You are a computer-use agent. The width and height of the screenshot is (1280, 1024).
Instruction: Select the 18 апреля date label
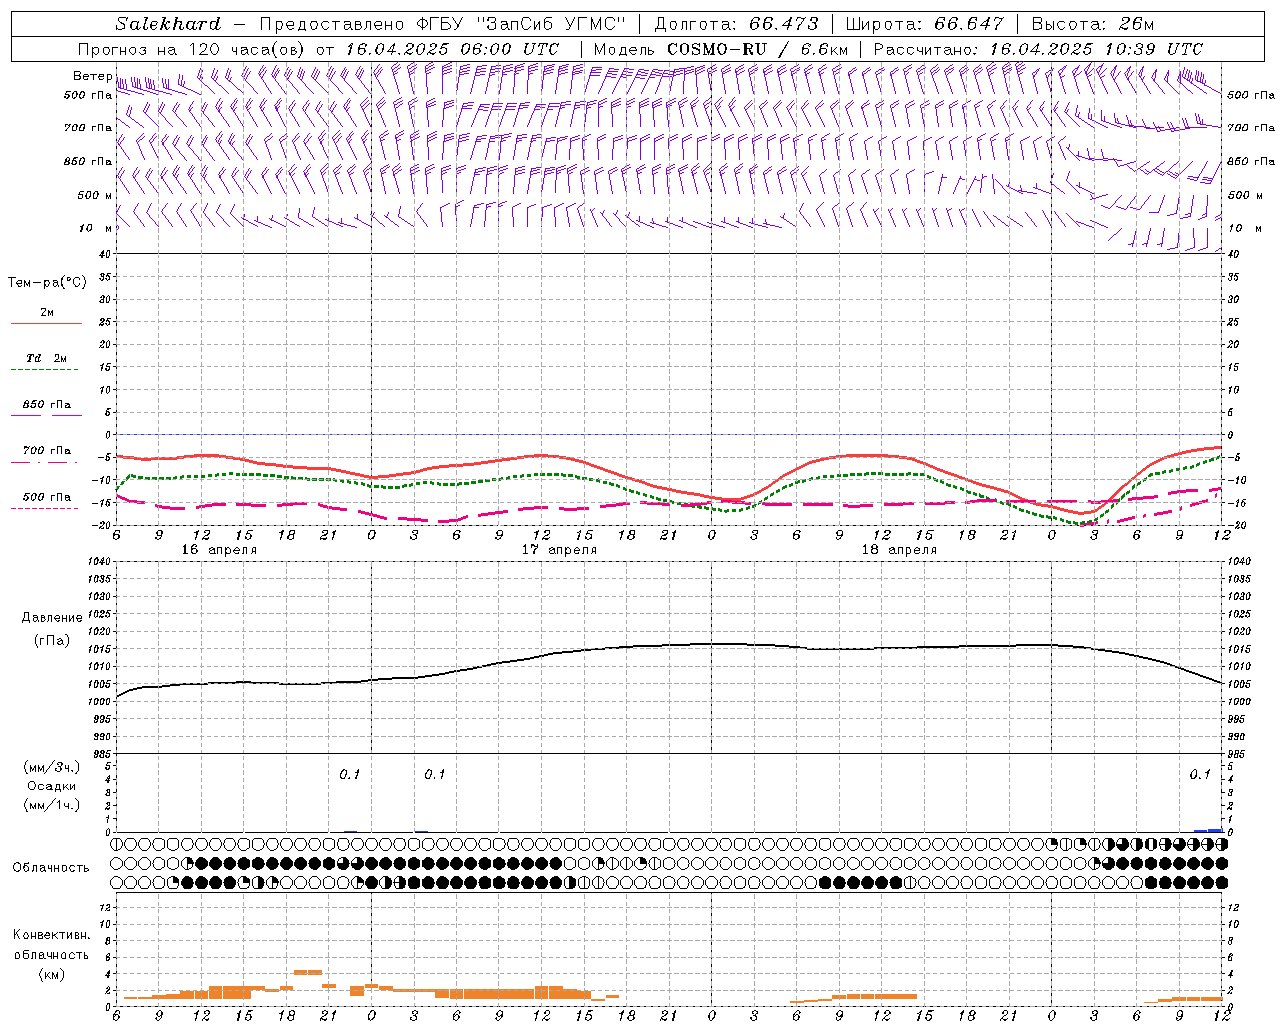(x=898, y=550)
